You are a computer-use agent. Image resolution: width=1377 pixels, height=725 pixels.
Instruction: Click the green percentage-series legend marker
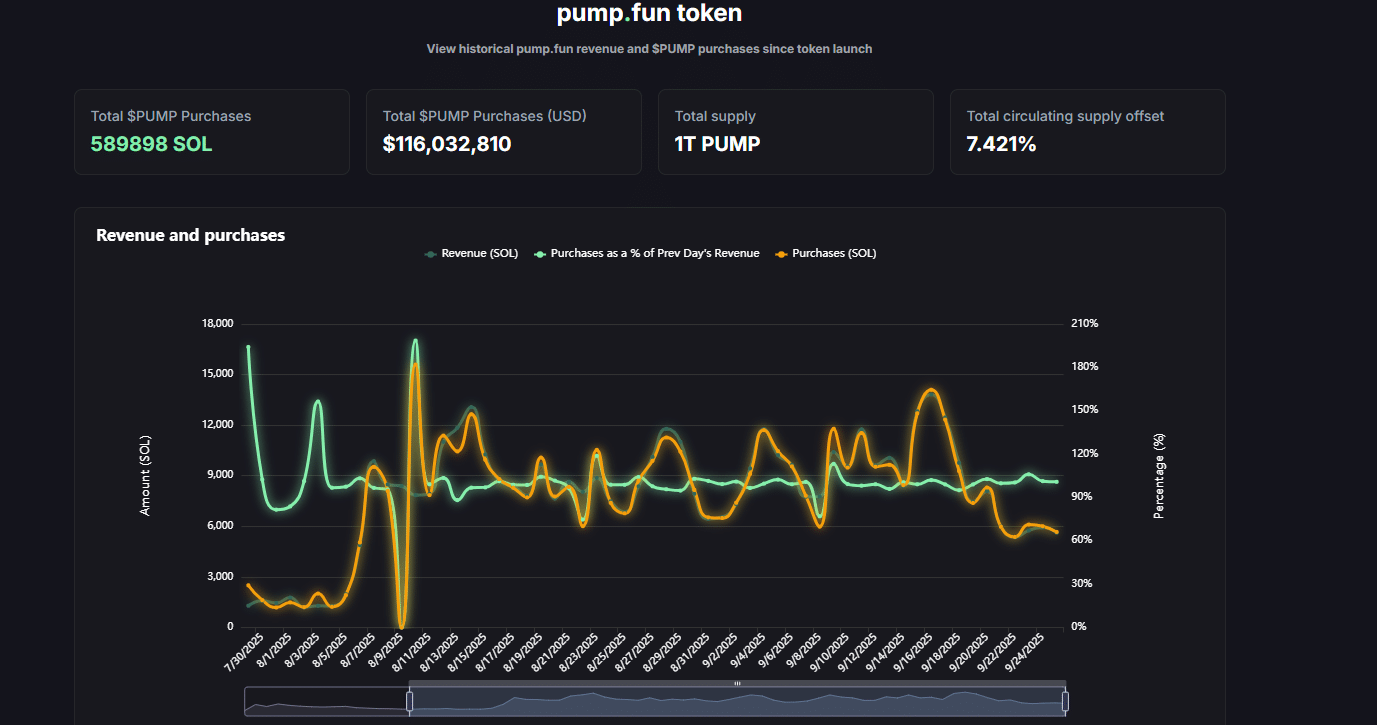pos(538,253)
